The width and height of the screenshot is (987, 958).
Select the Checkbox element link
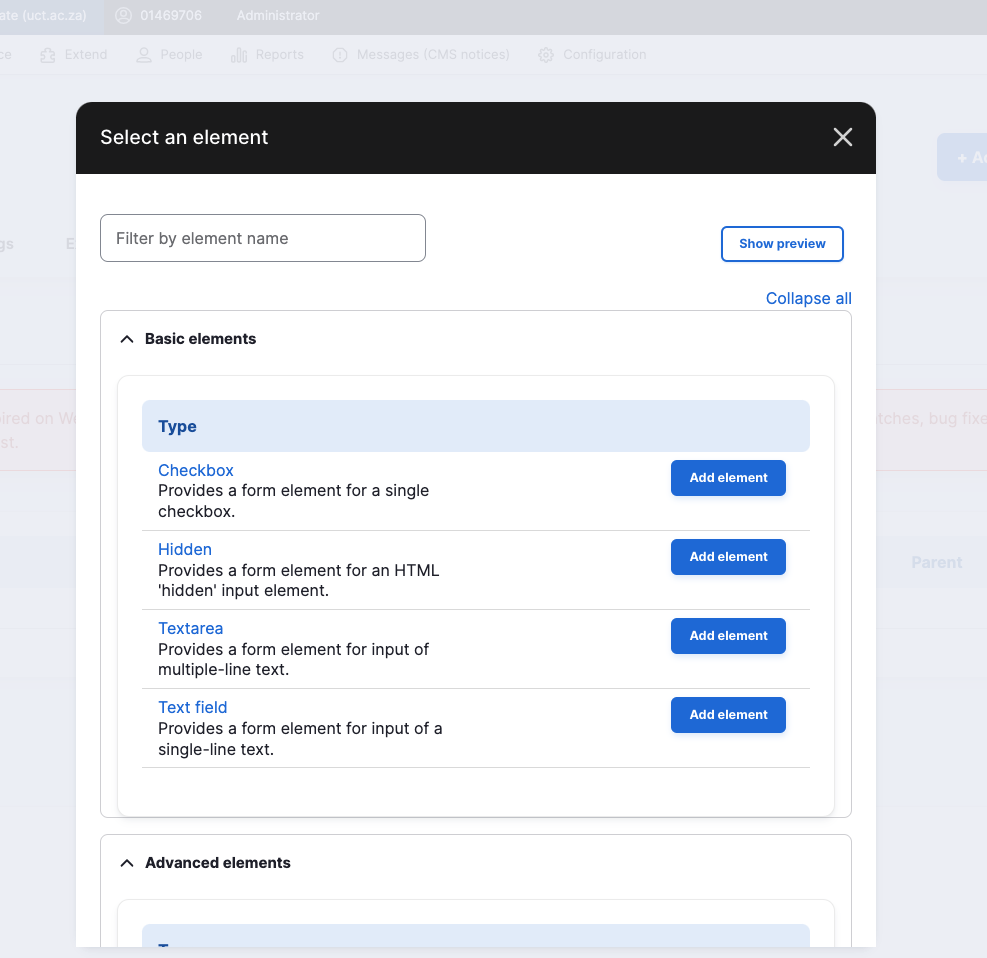[x=195, y=470]
